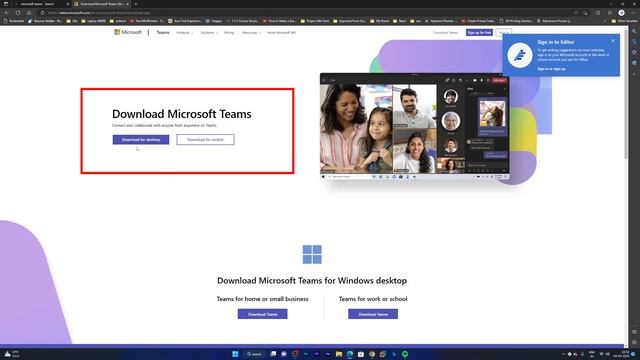
Task: Click the Microsoft logo
Action: [128, 32]
